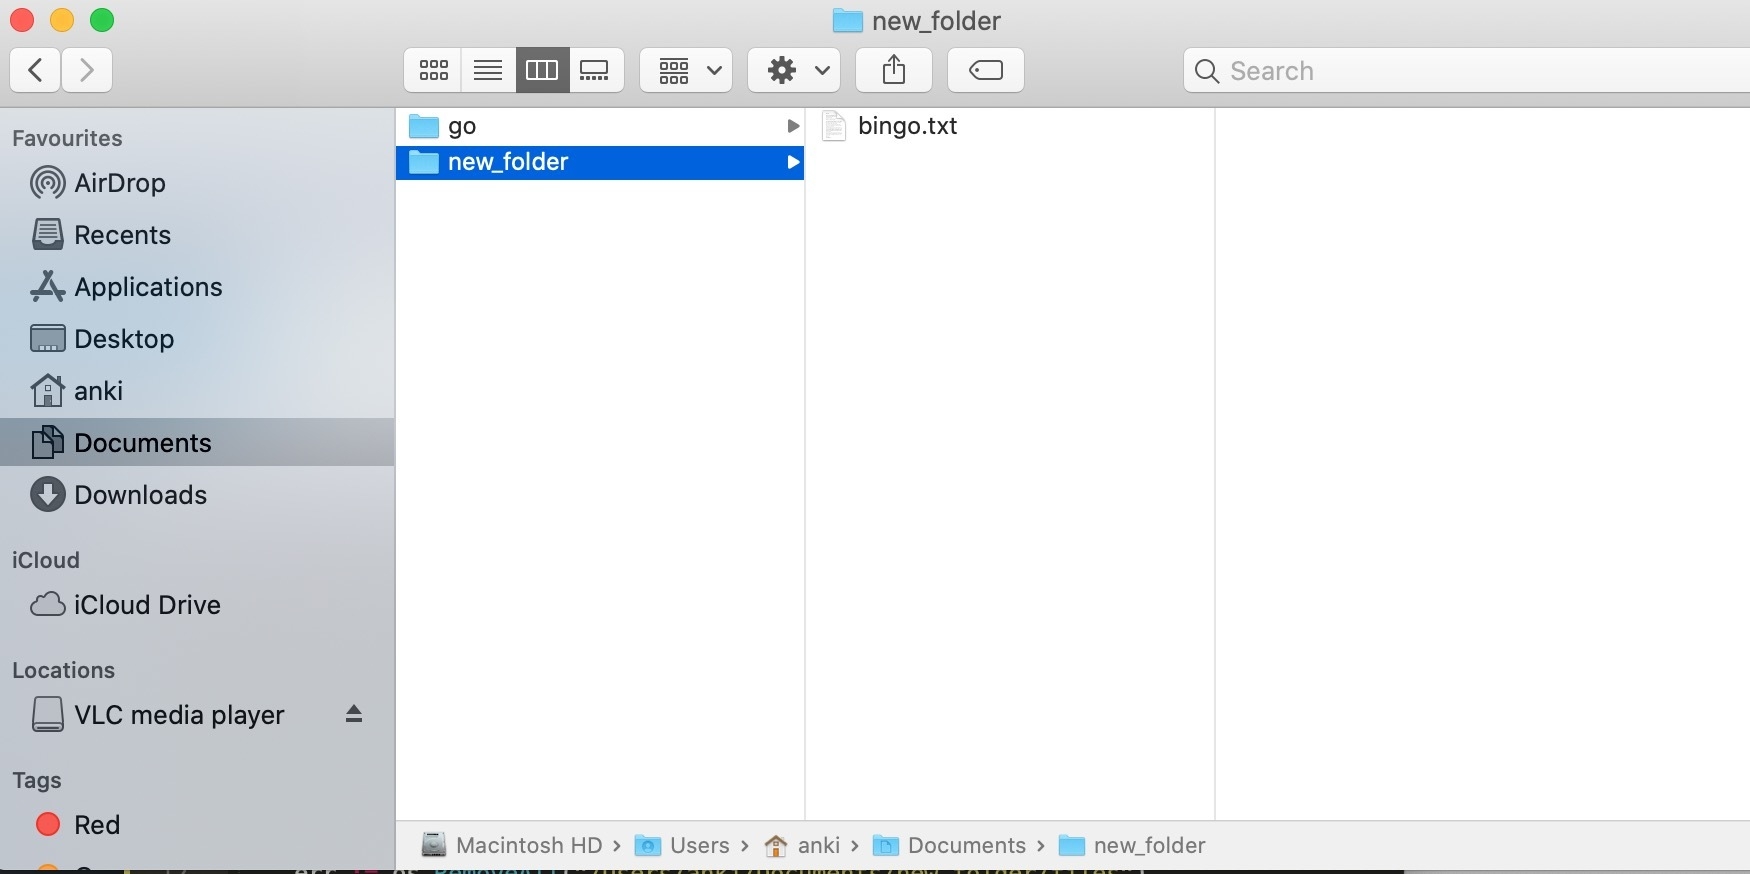
Task: Click the bingo.txt document icon
Action: click(834, 126)
